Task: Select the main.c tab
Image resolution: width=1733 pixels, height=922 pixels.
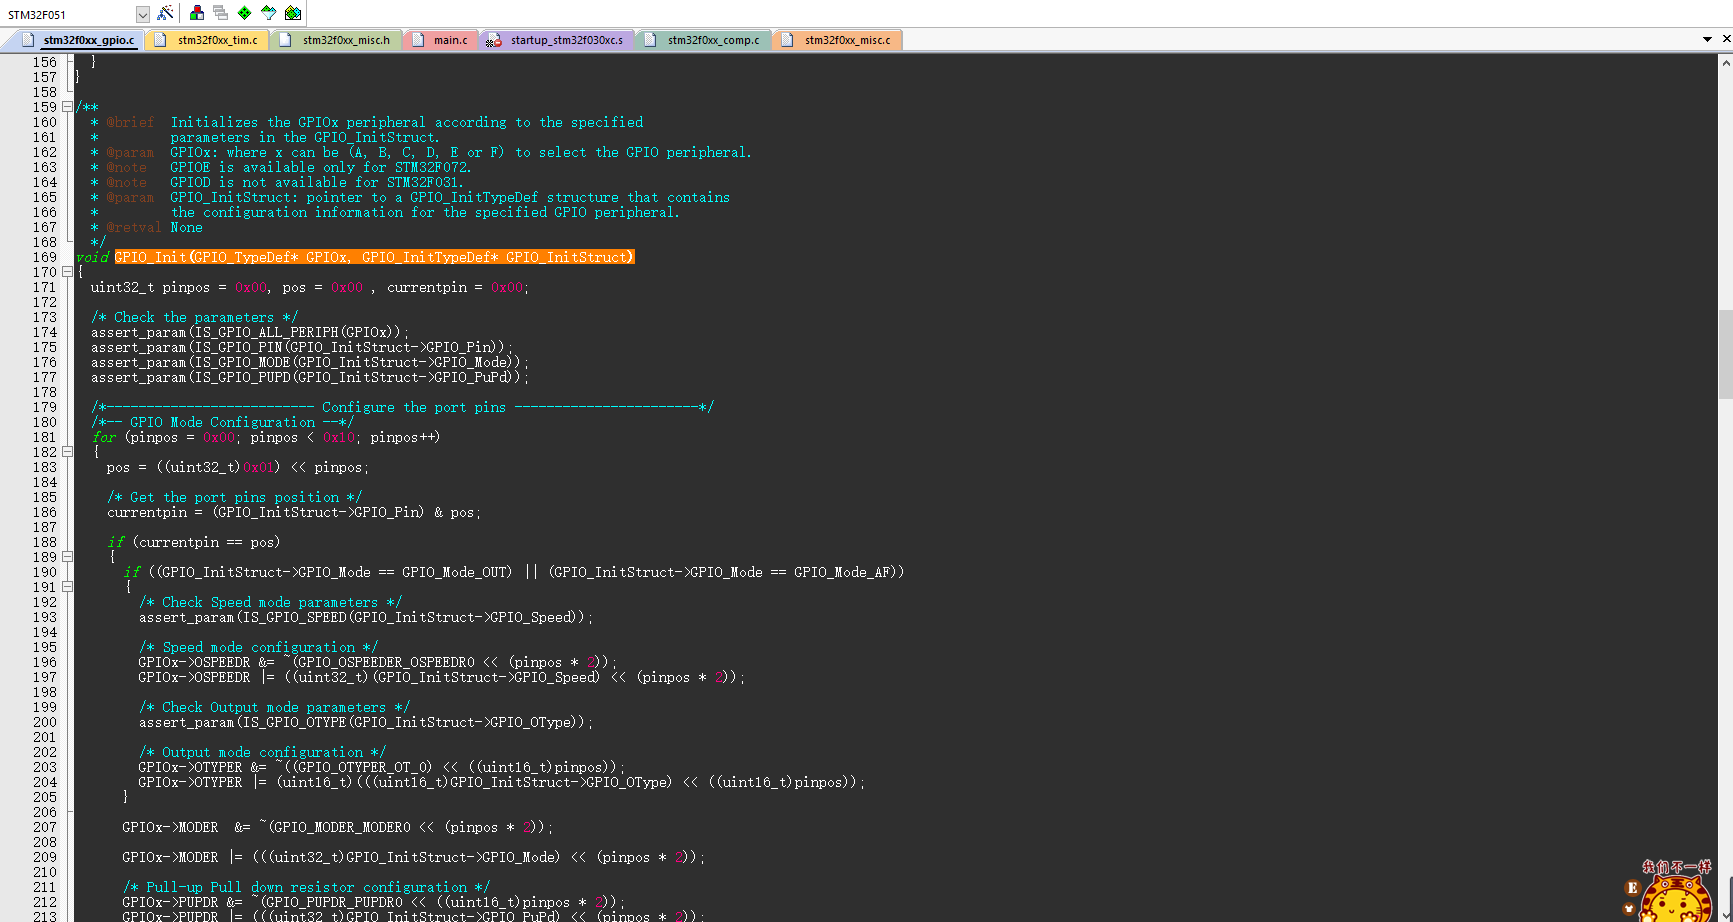Action: pos(440,40)
